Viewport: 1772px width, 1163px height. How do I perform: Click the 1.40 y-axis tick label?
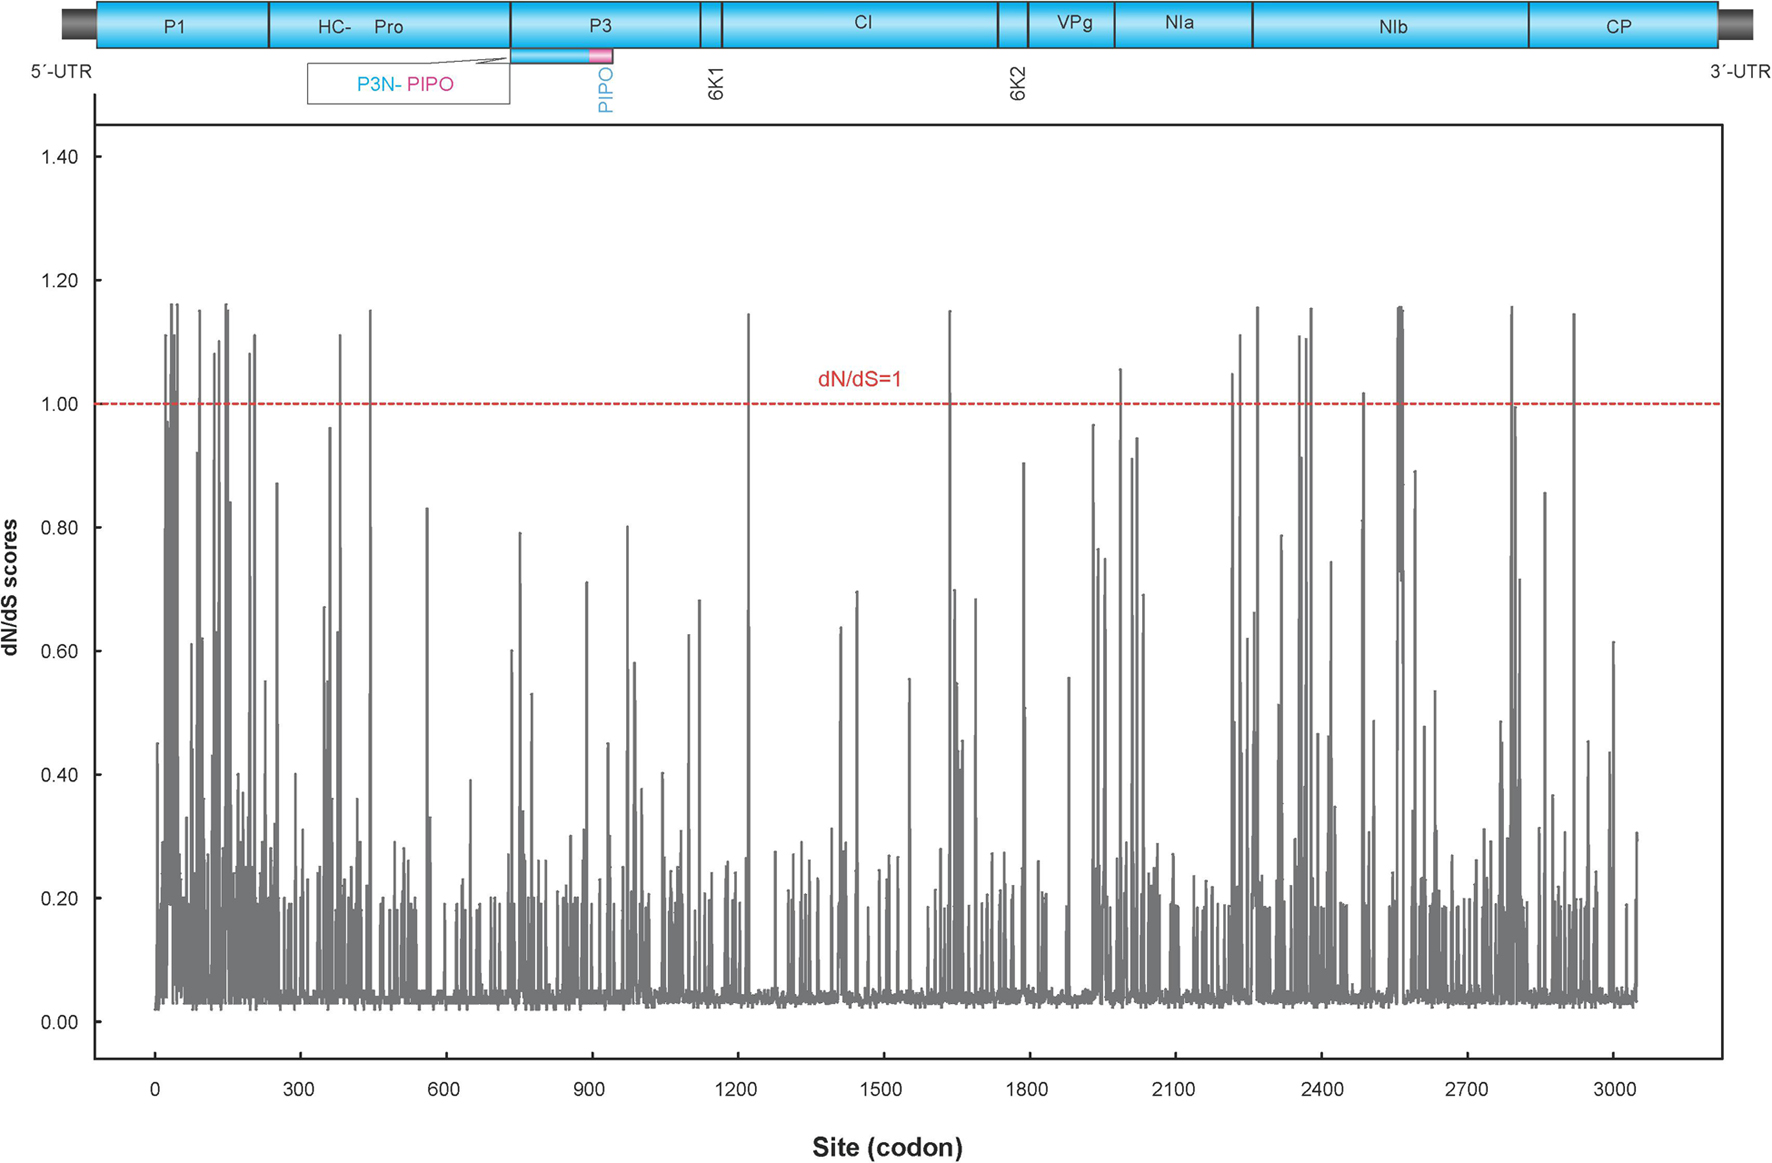[x=60, y=157]
